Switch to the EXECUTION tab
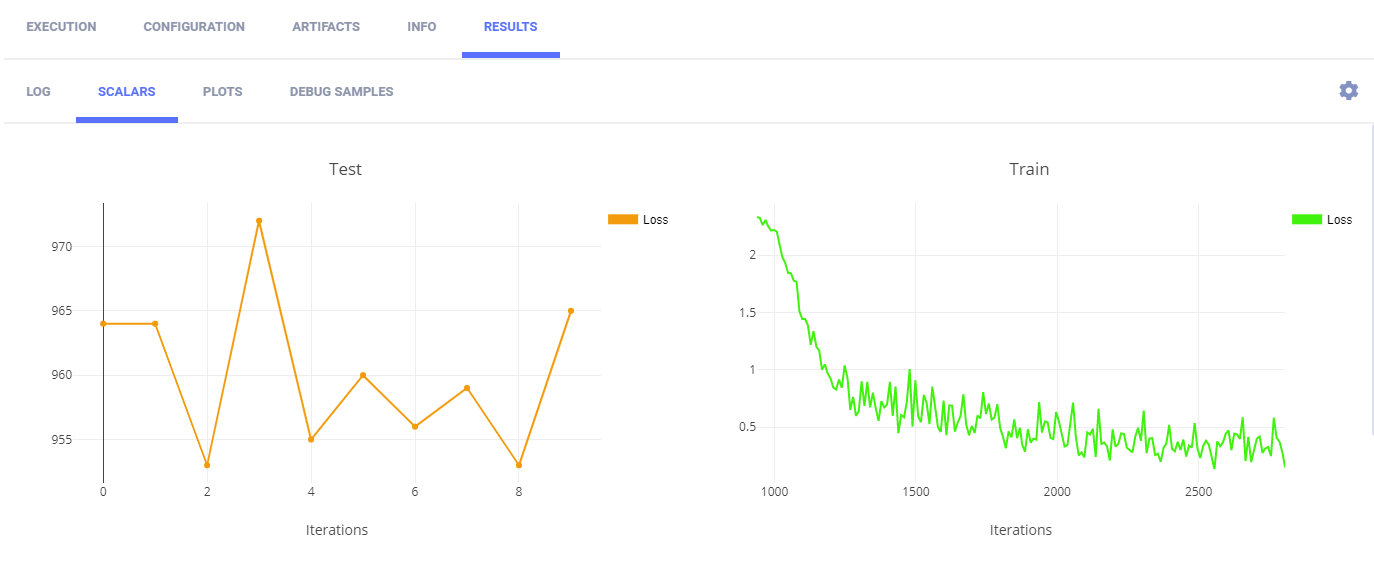The image size is (1374, 566). pyautogui.click(x=61, y=27)
